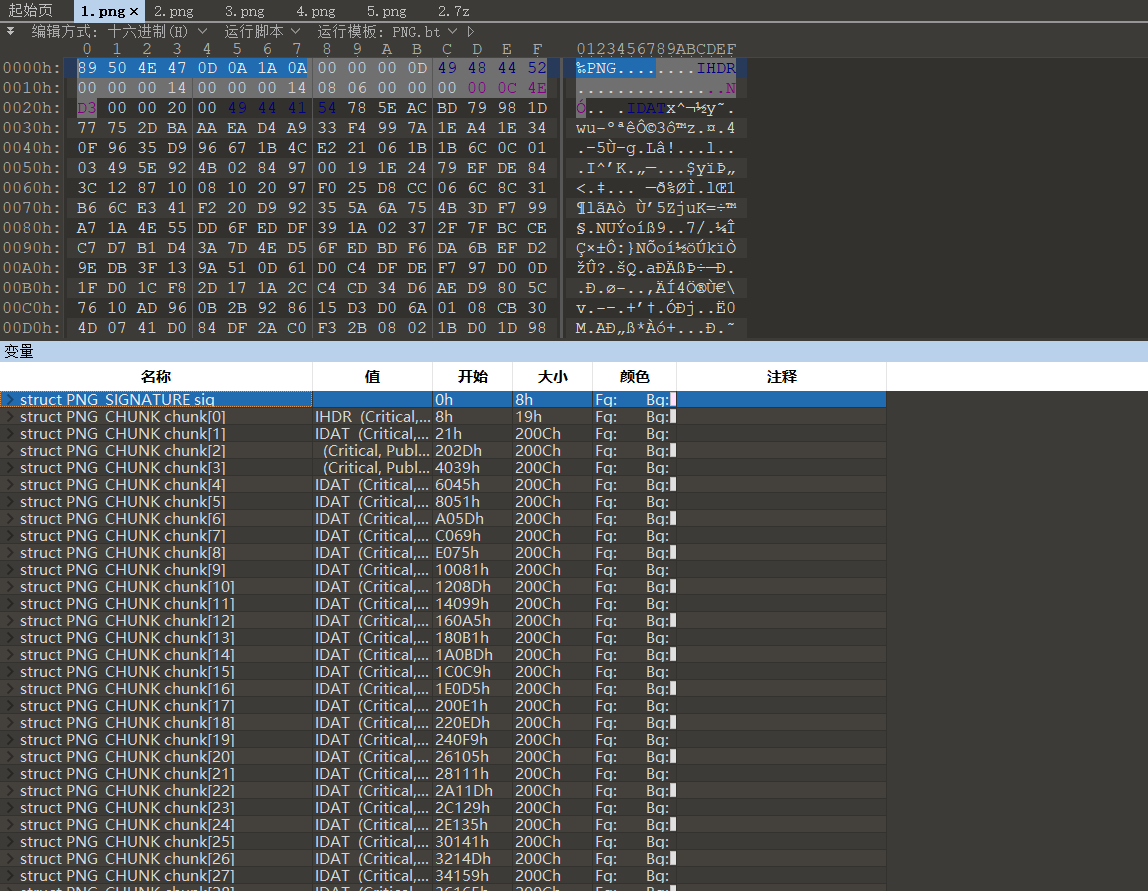This screenshot has height=891, width=1148.
Task: Click the double-chevron collapse icon on the toolbar
Action: pyautogui.click(x=11, y=31)
